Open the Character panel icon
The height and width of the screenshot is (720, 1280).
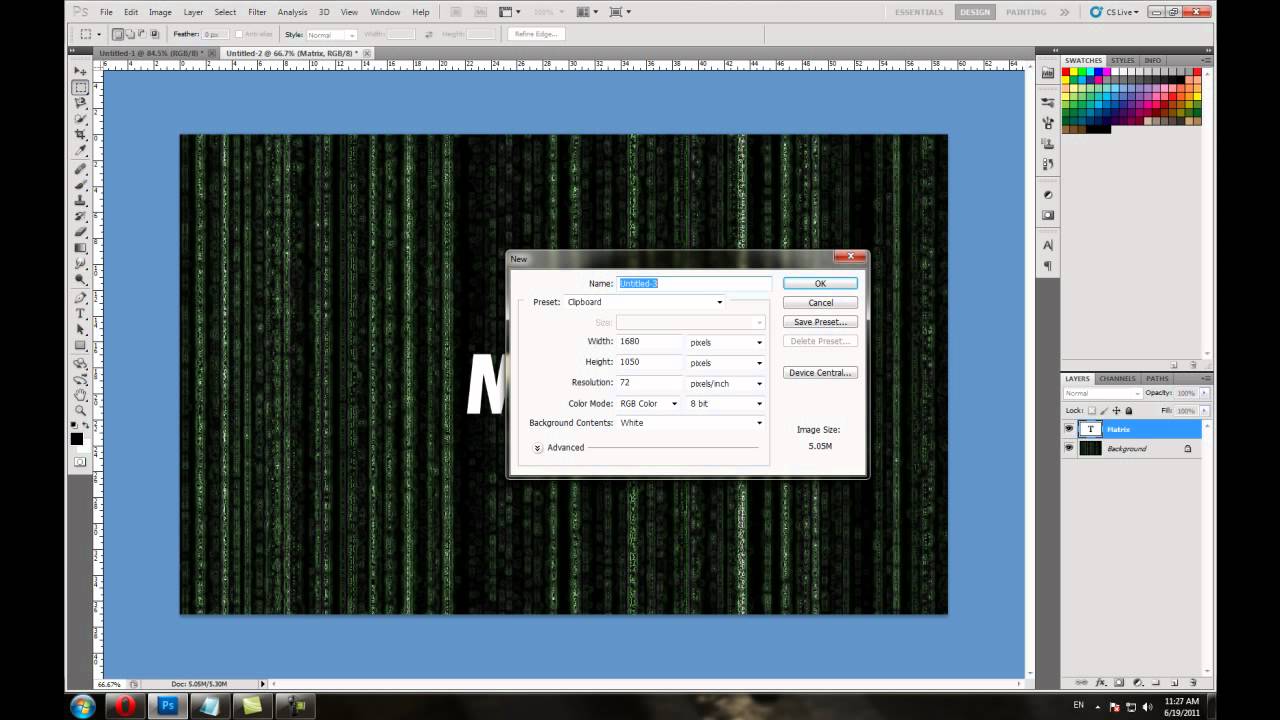click(1048, 245)
